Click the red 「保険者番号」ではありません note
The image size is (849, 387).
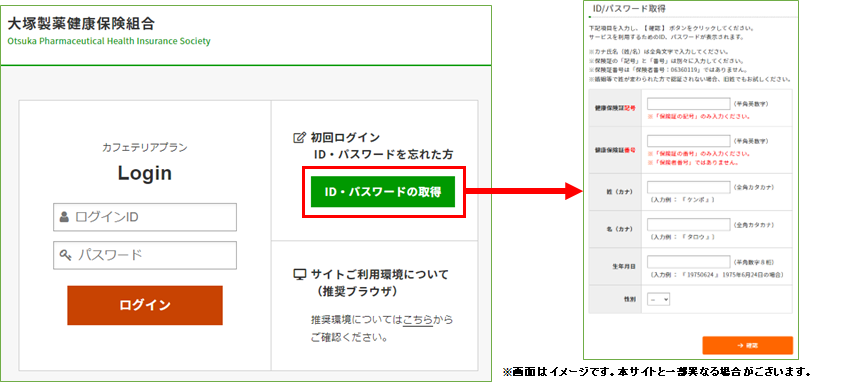click(693, 162)
